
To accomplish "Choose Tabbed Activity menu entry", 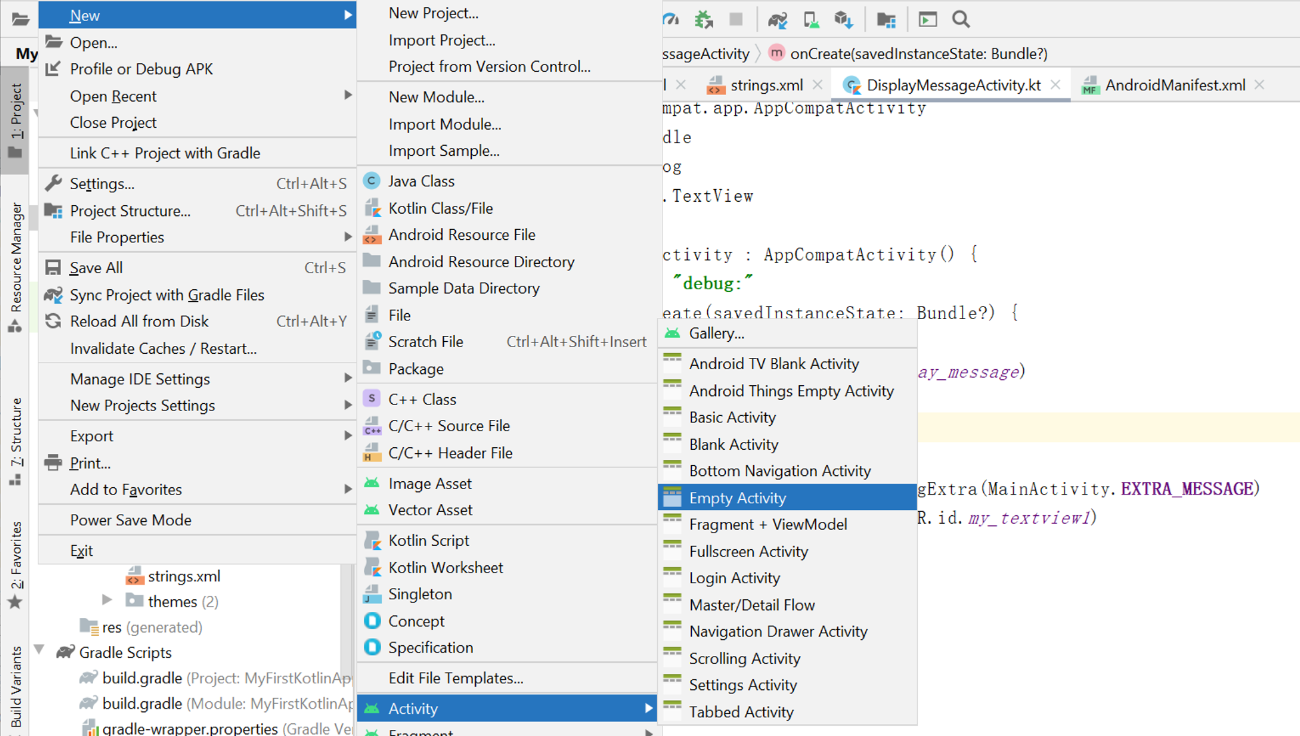I will tap(787, 712).
